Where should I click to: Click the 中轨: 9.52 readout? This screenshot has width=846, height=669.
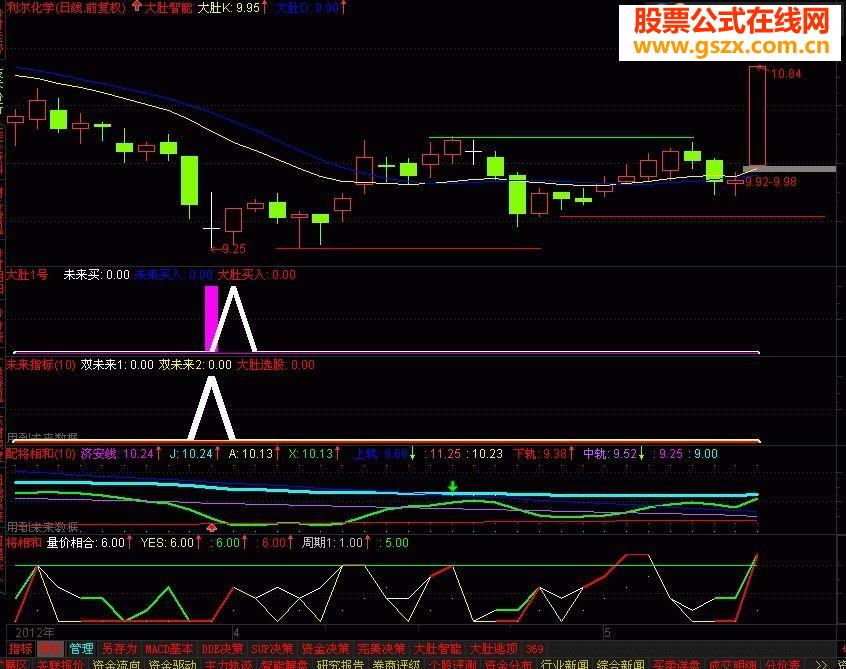pos(610,454)
